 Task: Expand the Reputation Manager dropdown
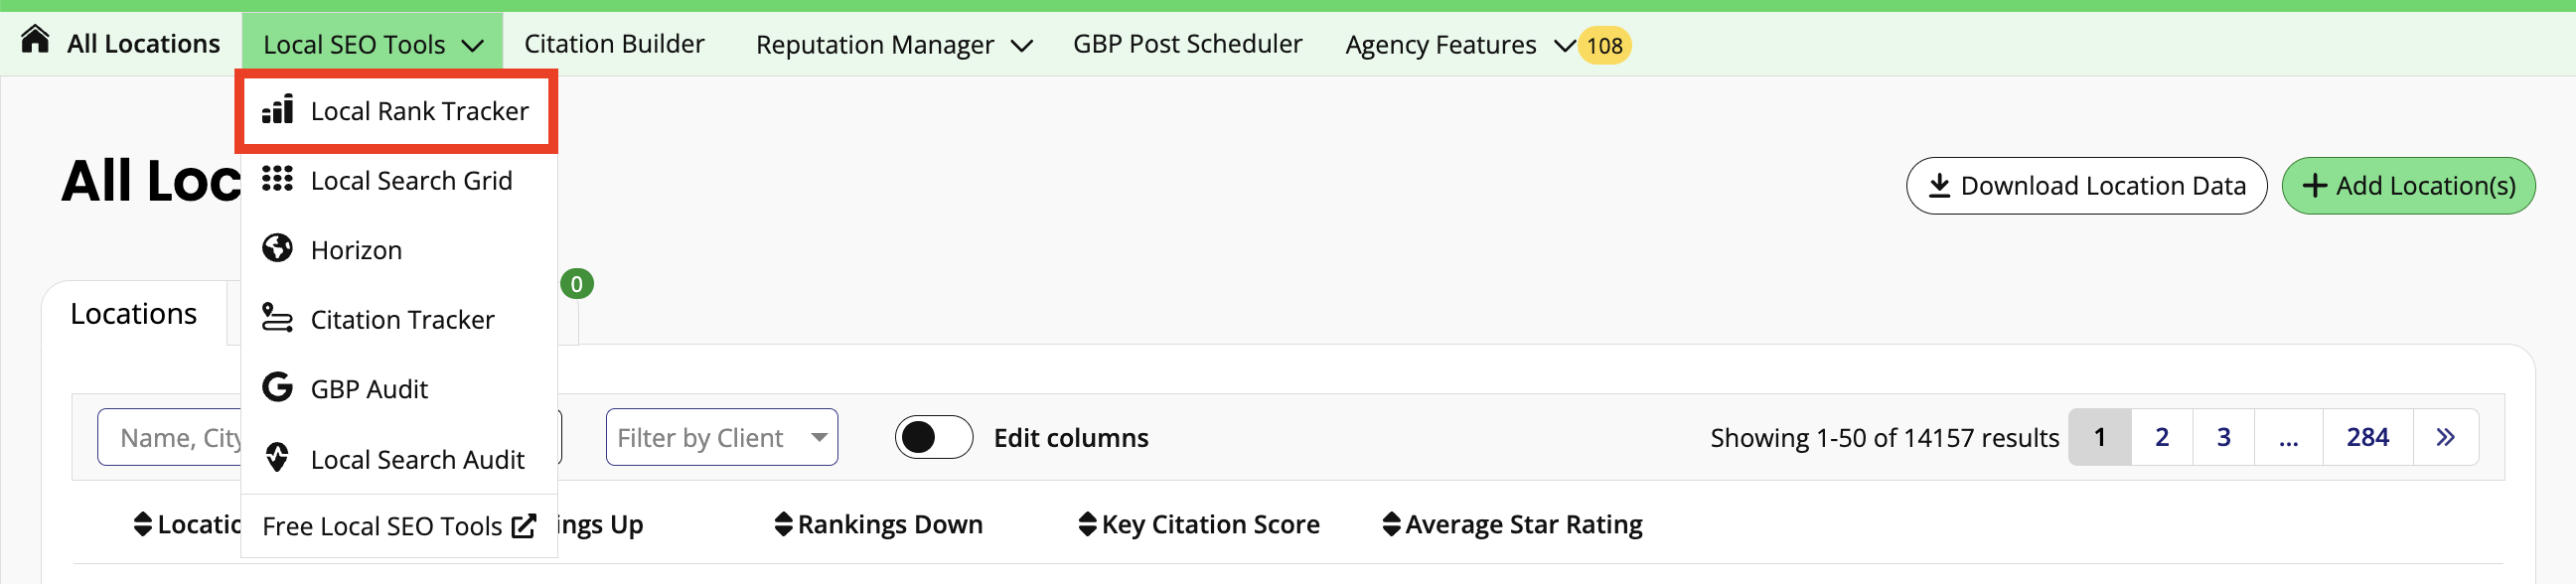click(892, 44)
